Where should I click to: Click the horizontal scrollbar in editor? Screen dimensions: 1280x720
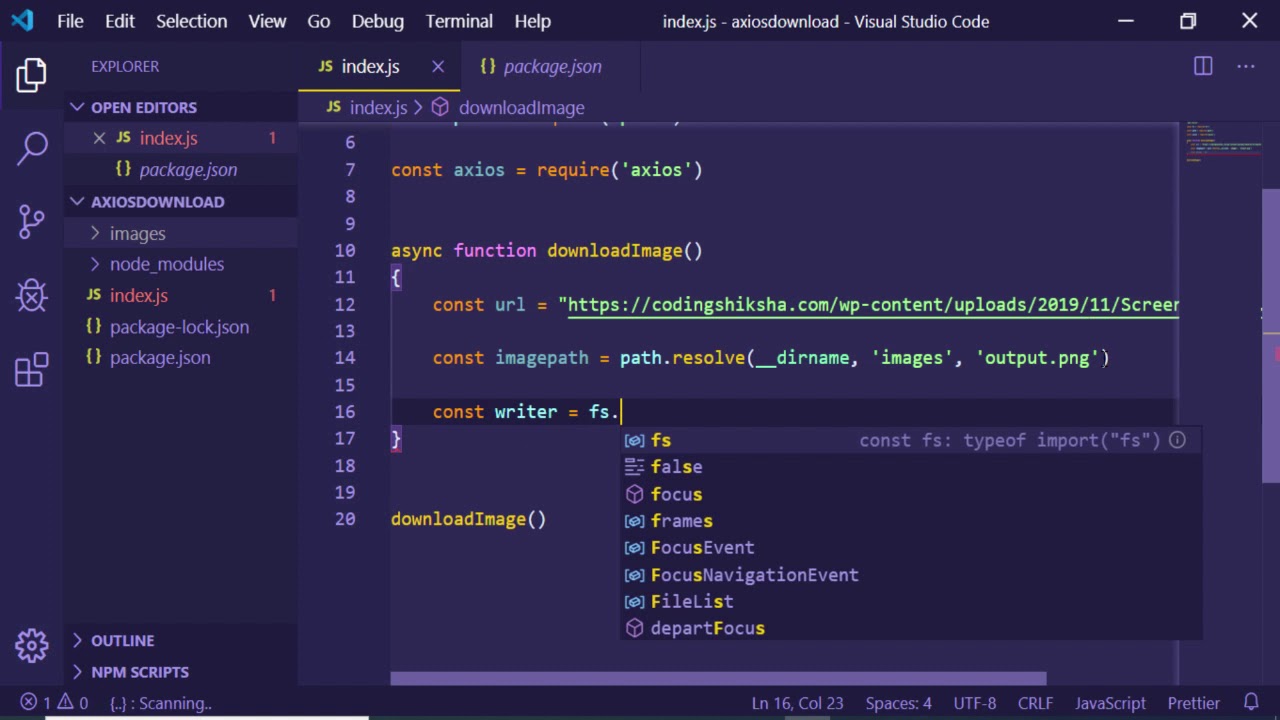coord(718,679)
